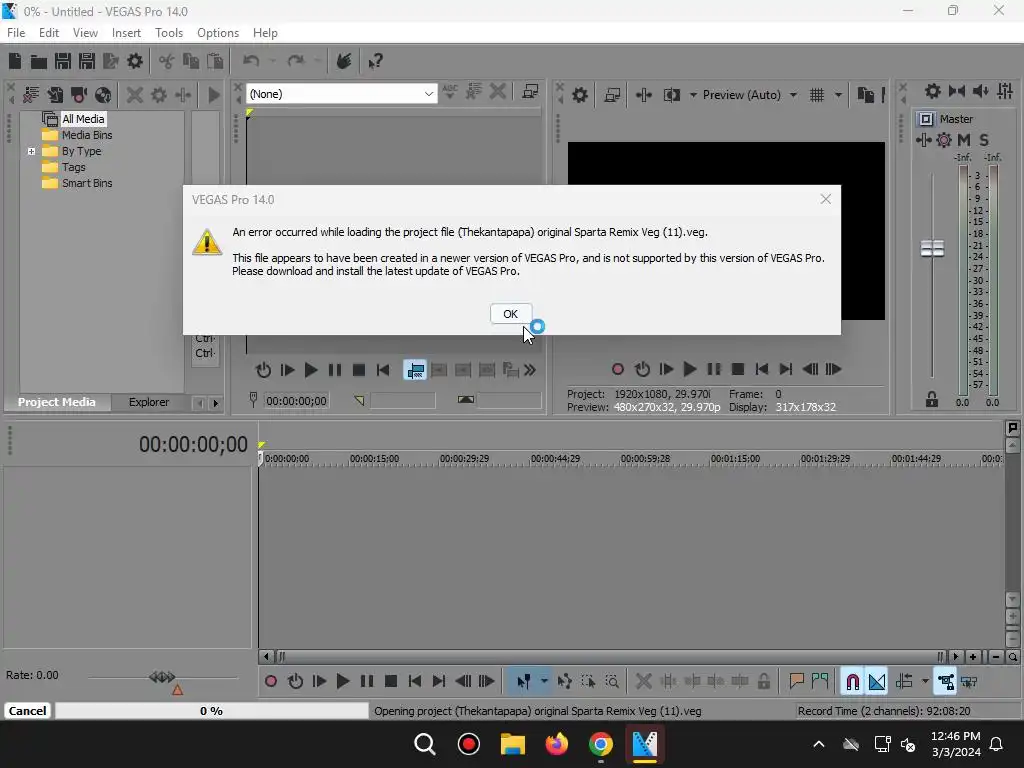Open the File menu
This screenshot has height=768, width=1024.
[16, 33]
